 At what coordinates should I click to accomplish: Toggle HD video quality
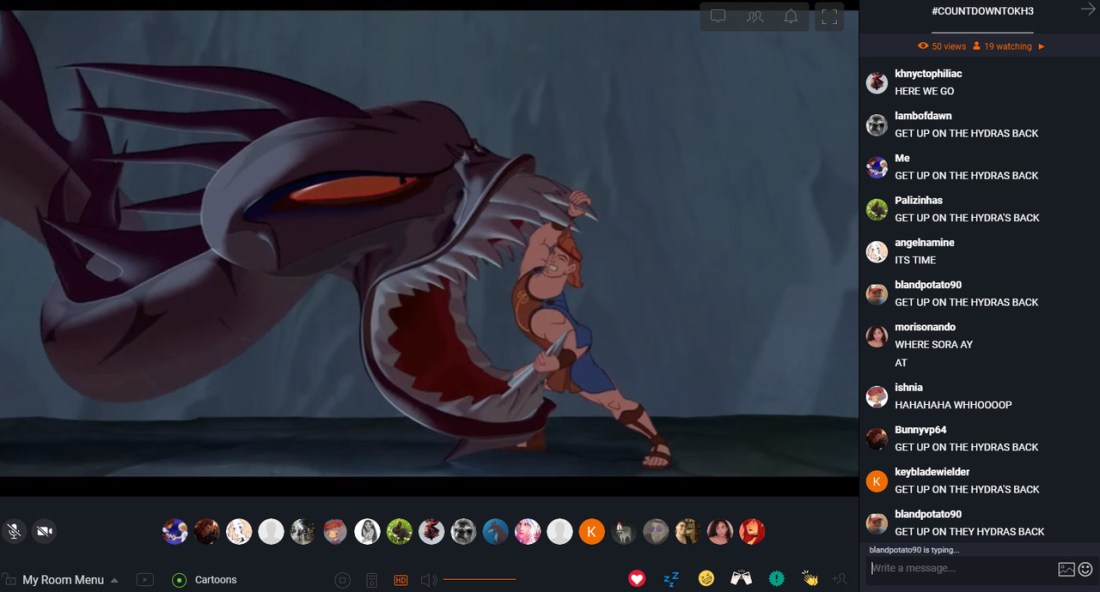(401, 580)
